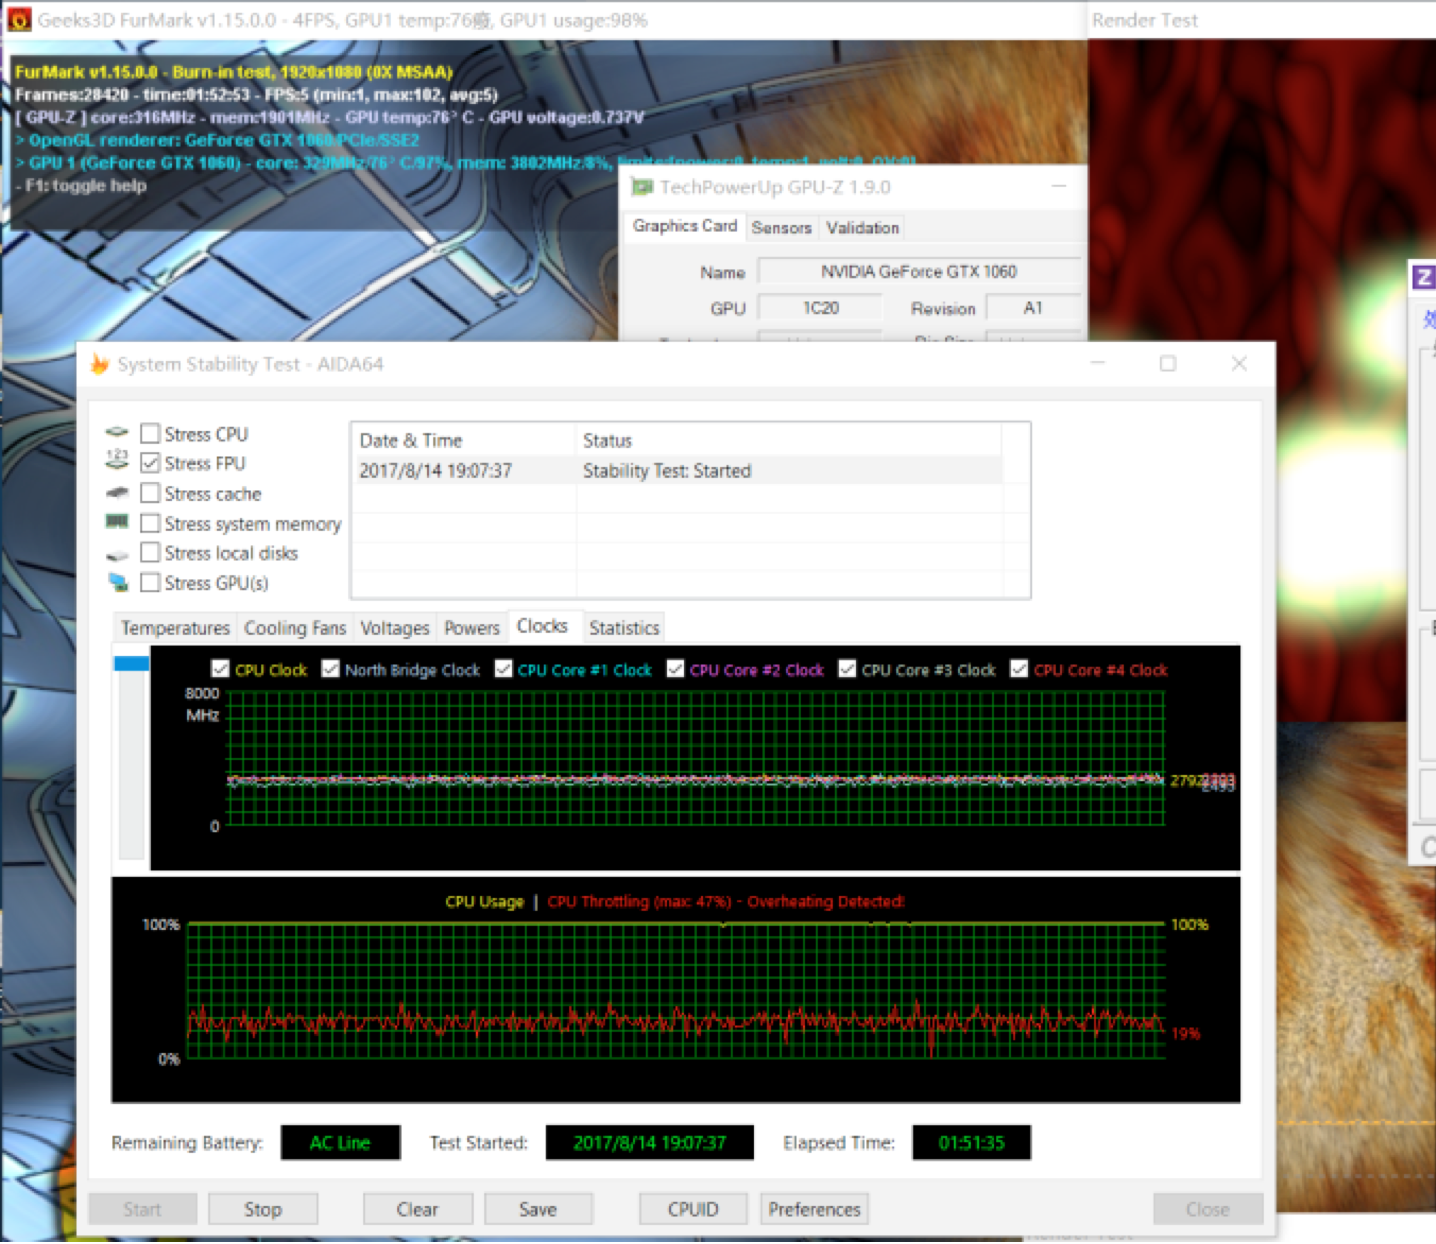Select the Stability Test: Started log row
Image resolution: width=1436 pixels, height=1244 pixels.
(676, 470)
